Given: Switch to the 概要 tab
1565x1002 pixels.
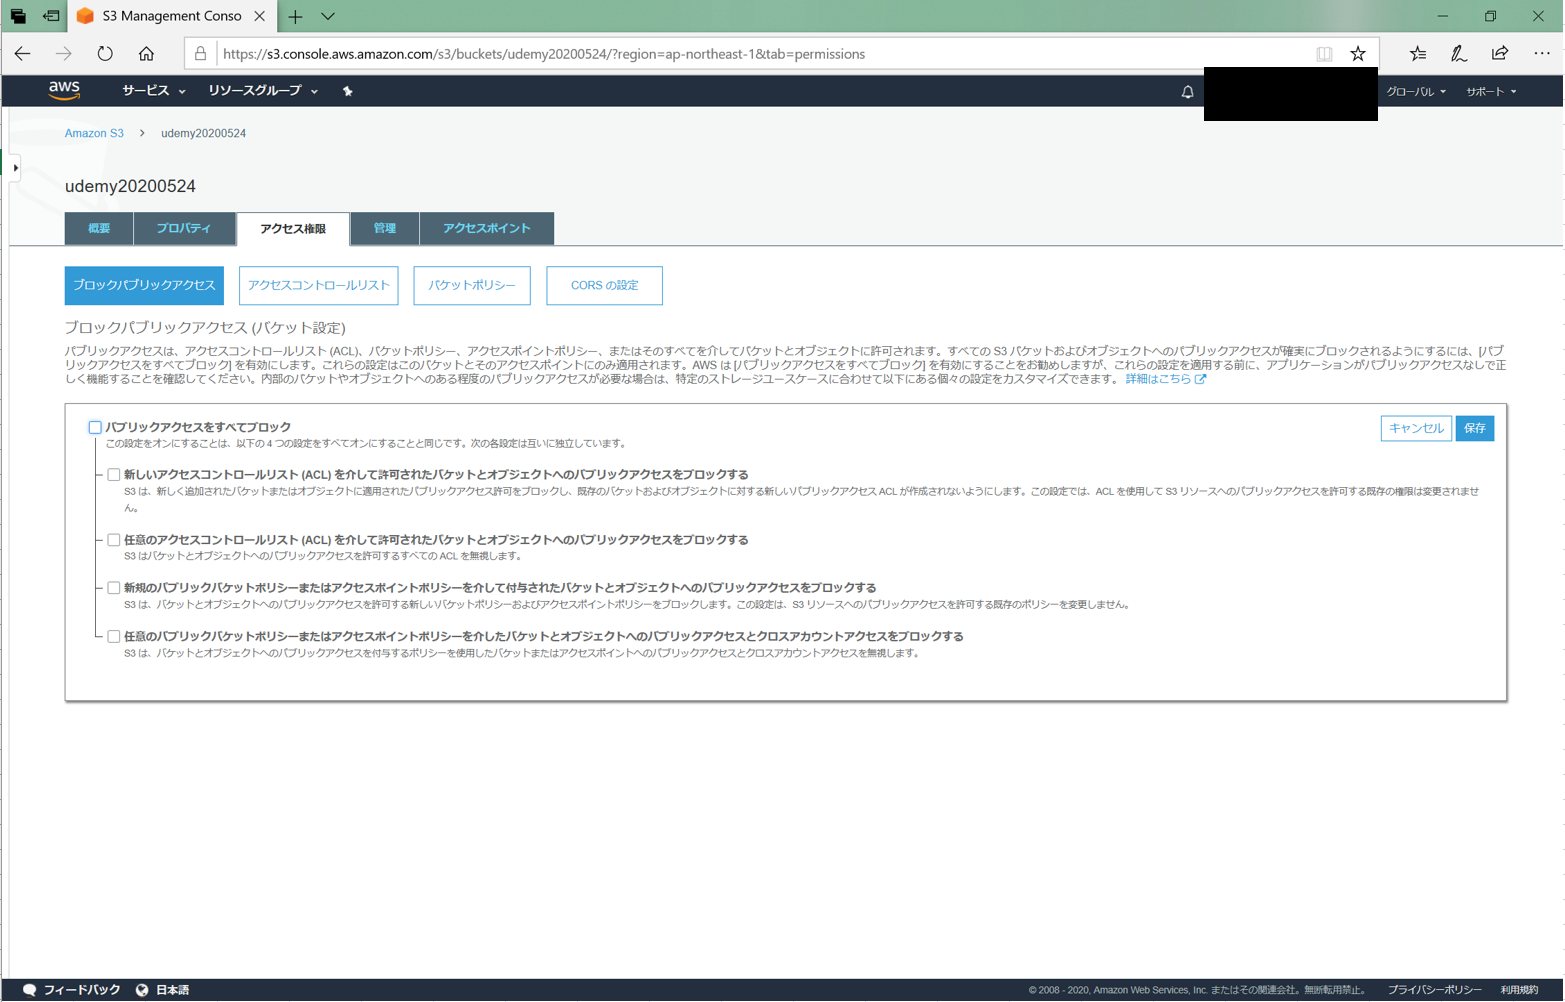Looking at the screenshot, I should click(x=99, y=229).
